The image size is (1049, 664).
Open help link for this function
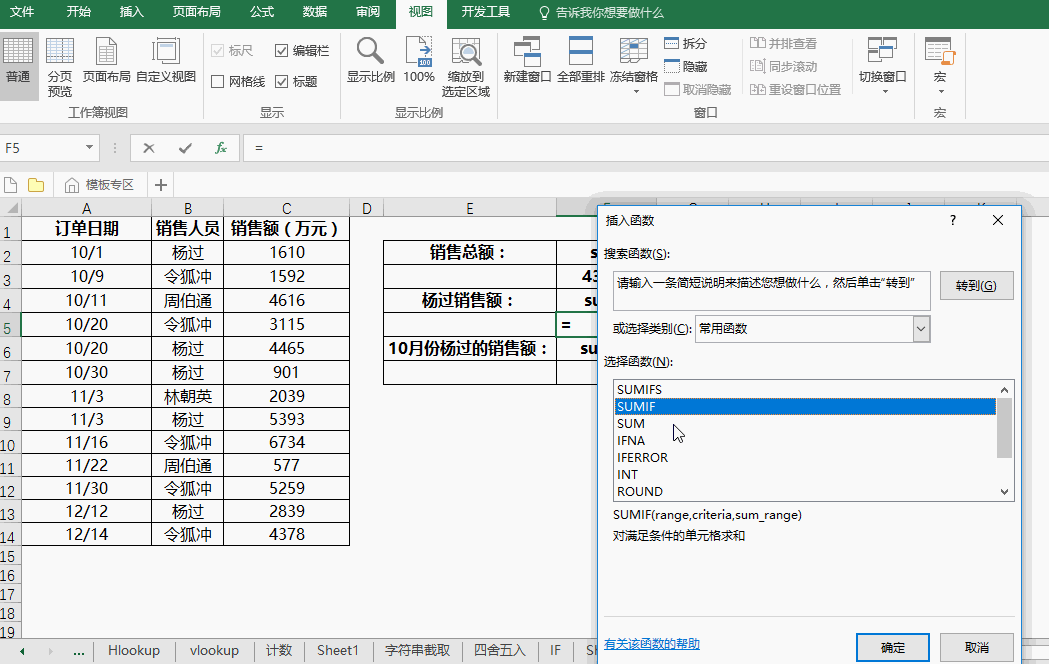[652, 644]
